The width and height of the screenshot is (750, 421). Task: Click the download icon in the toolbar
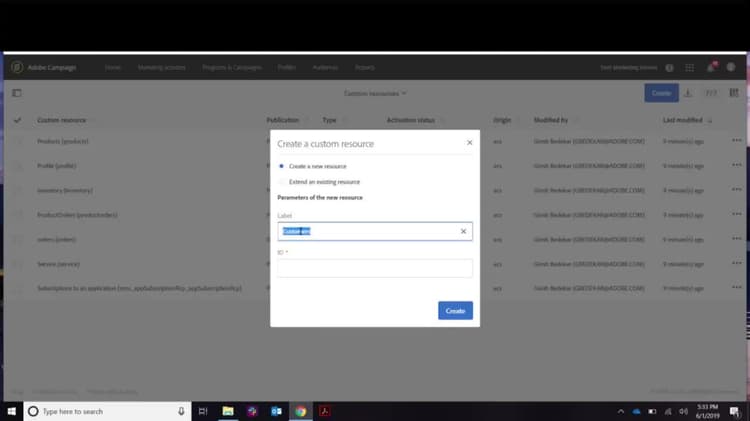tap(688, 93)
